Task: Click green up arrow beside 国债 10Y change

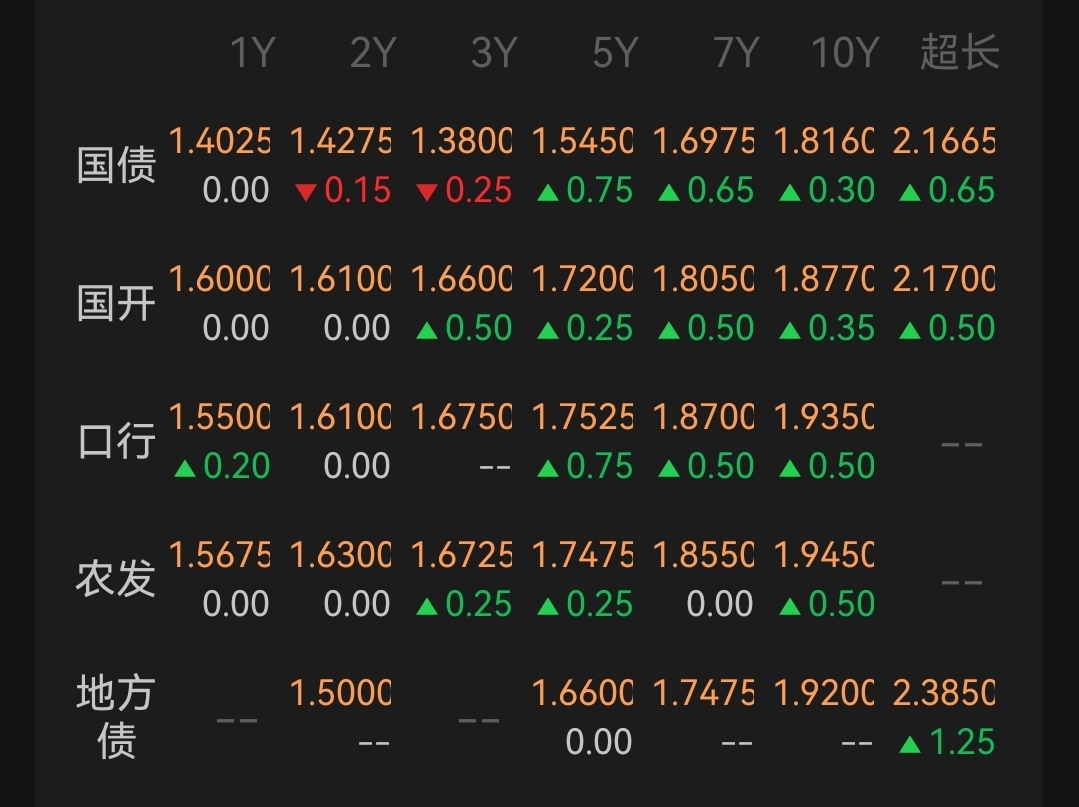Action: coord(789,192)
